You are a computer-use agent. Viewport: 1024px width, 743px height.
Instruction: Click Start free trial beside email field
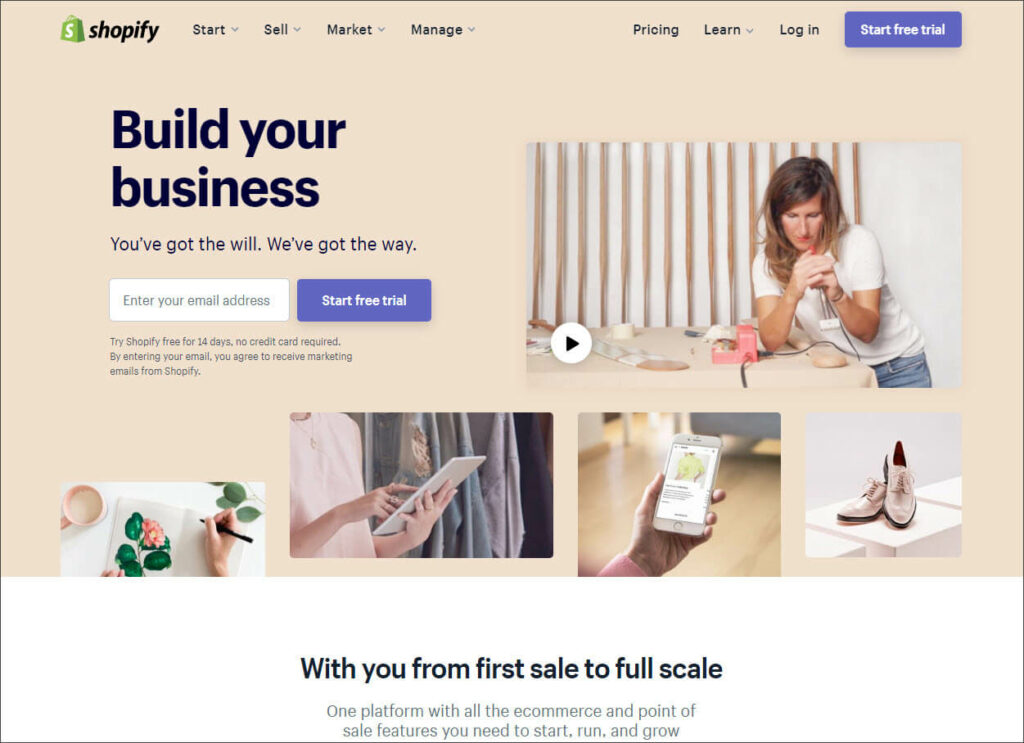click(364, 300)
